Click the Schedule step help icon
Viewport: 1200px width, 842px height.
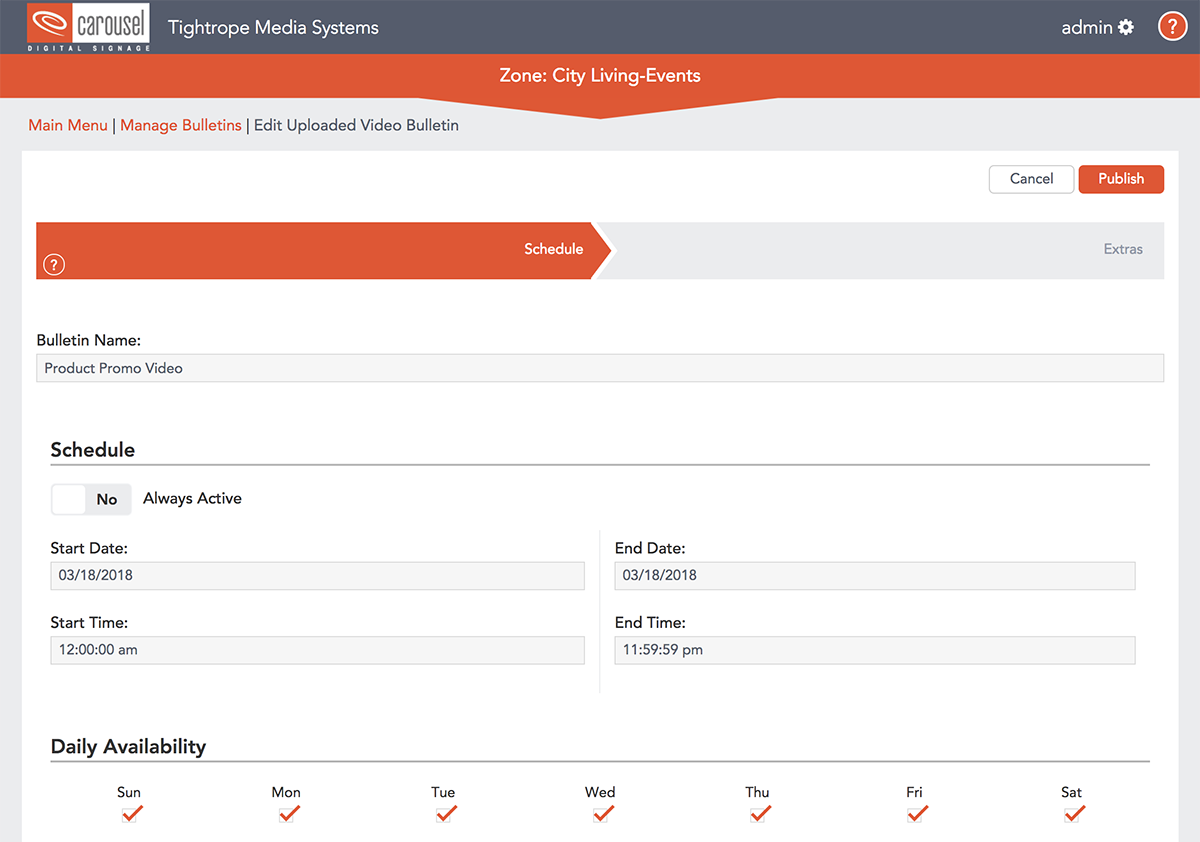[x=54, y=264]
